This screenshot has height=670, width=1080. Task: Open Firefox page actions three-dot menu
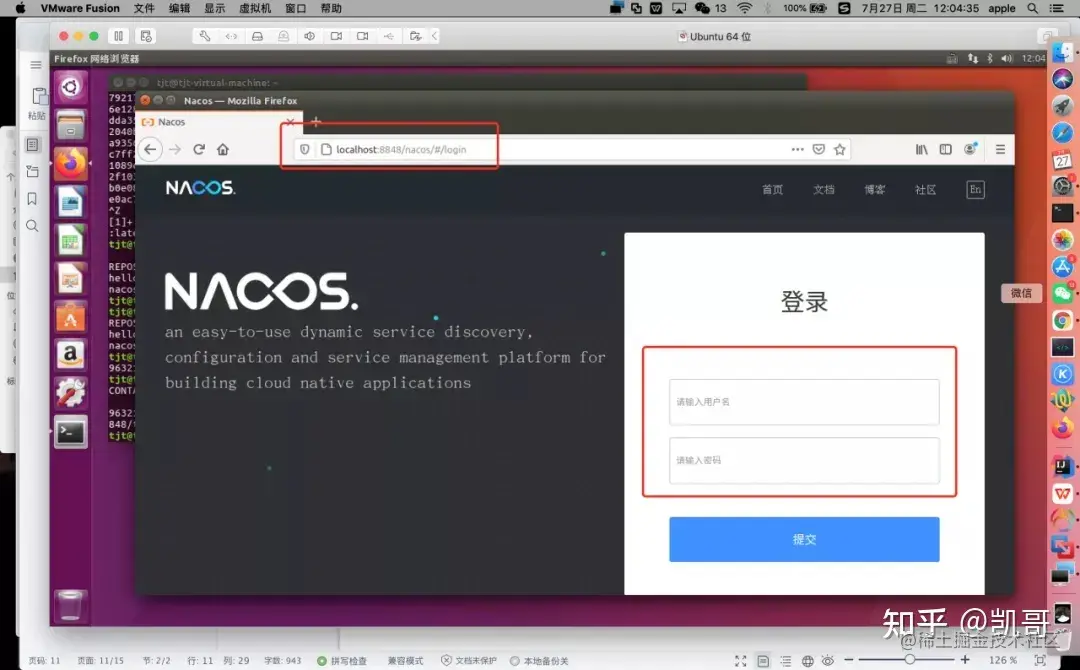(798, 149)
